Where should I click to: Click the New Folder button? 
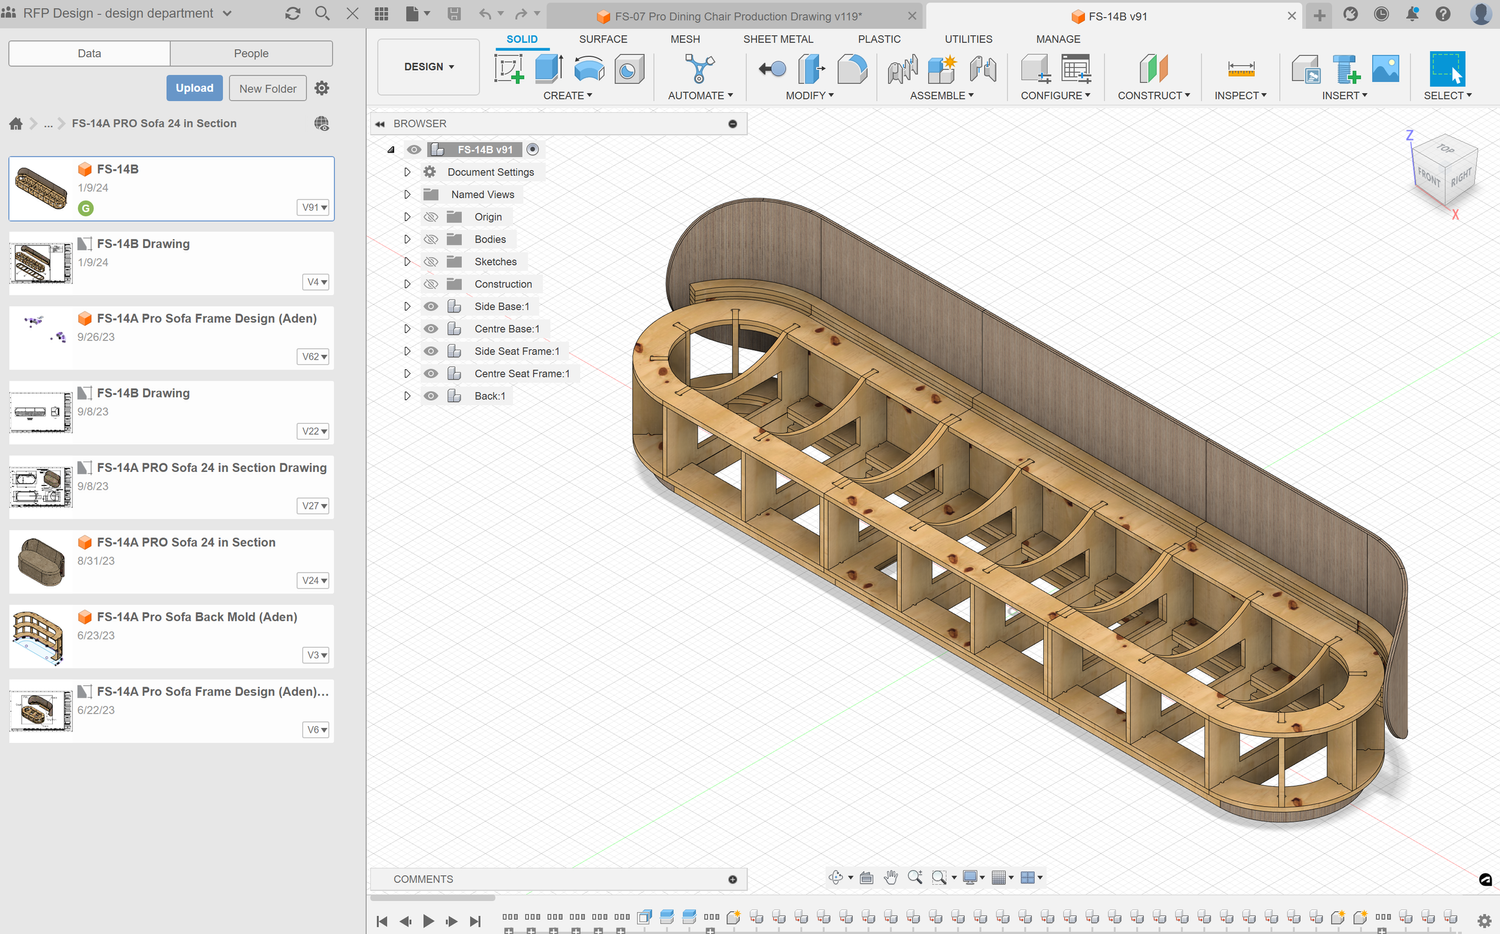267,88
